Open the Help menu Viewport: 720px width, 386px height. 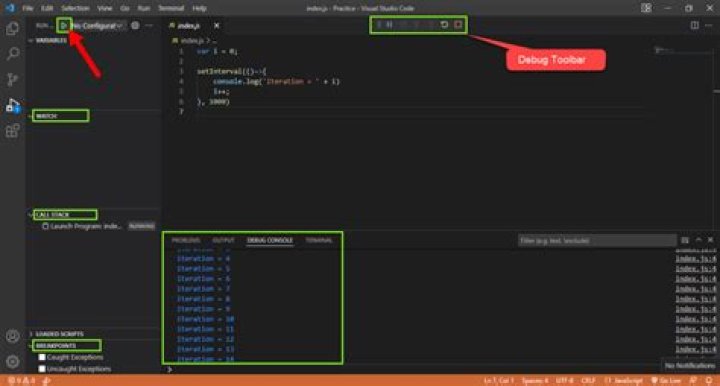click(199, 8)
